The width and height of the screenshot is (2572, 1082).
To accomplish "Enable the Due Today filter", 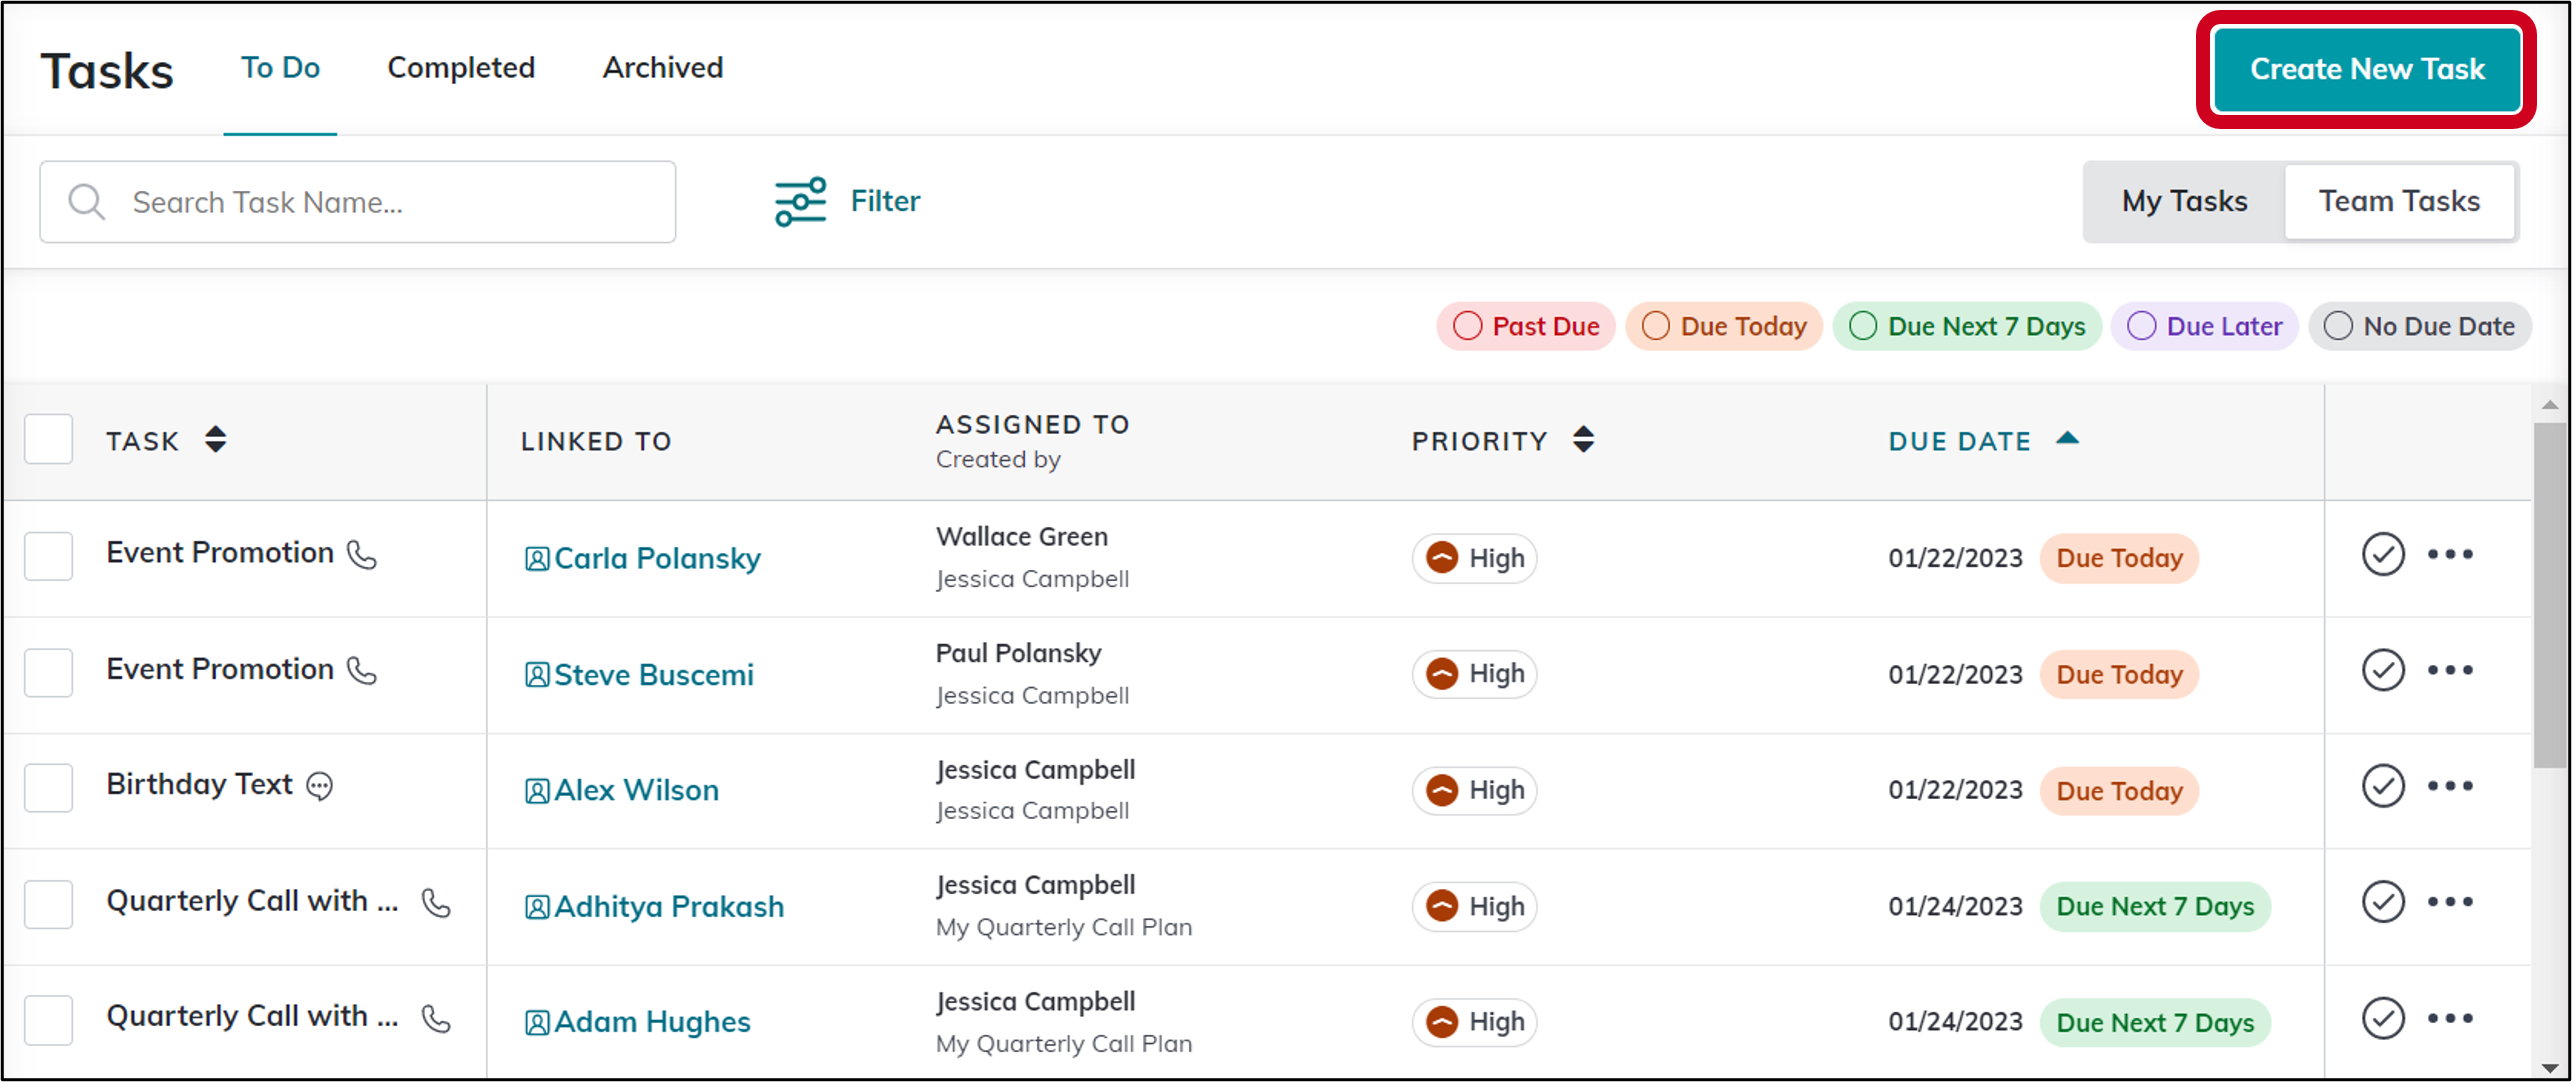I will coord(1723,326).
